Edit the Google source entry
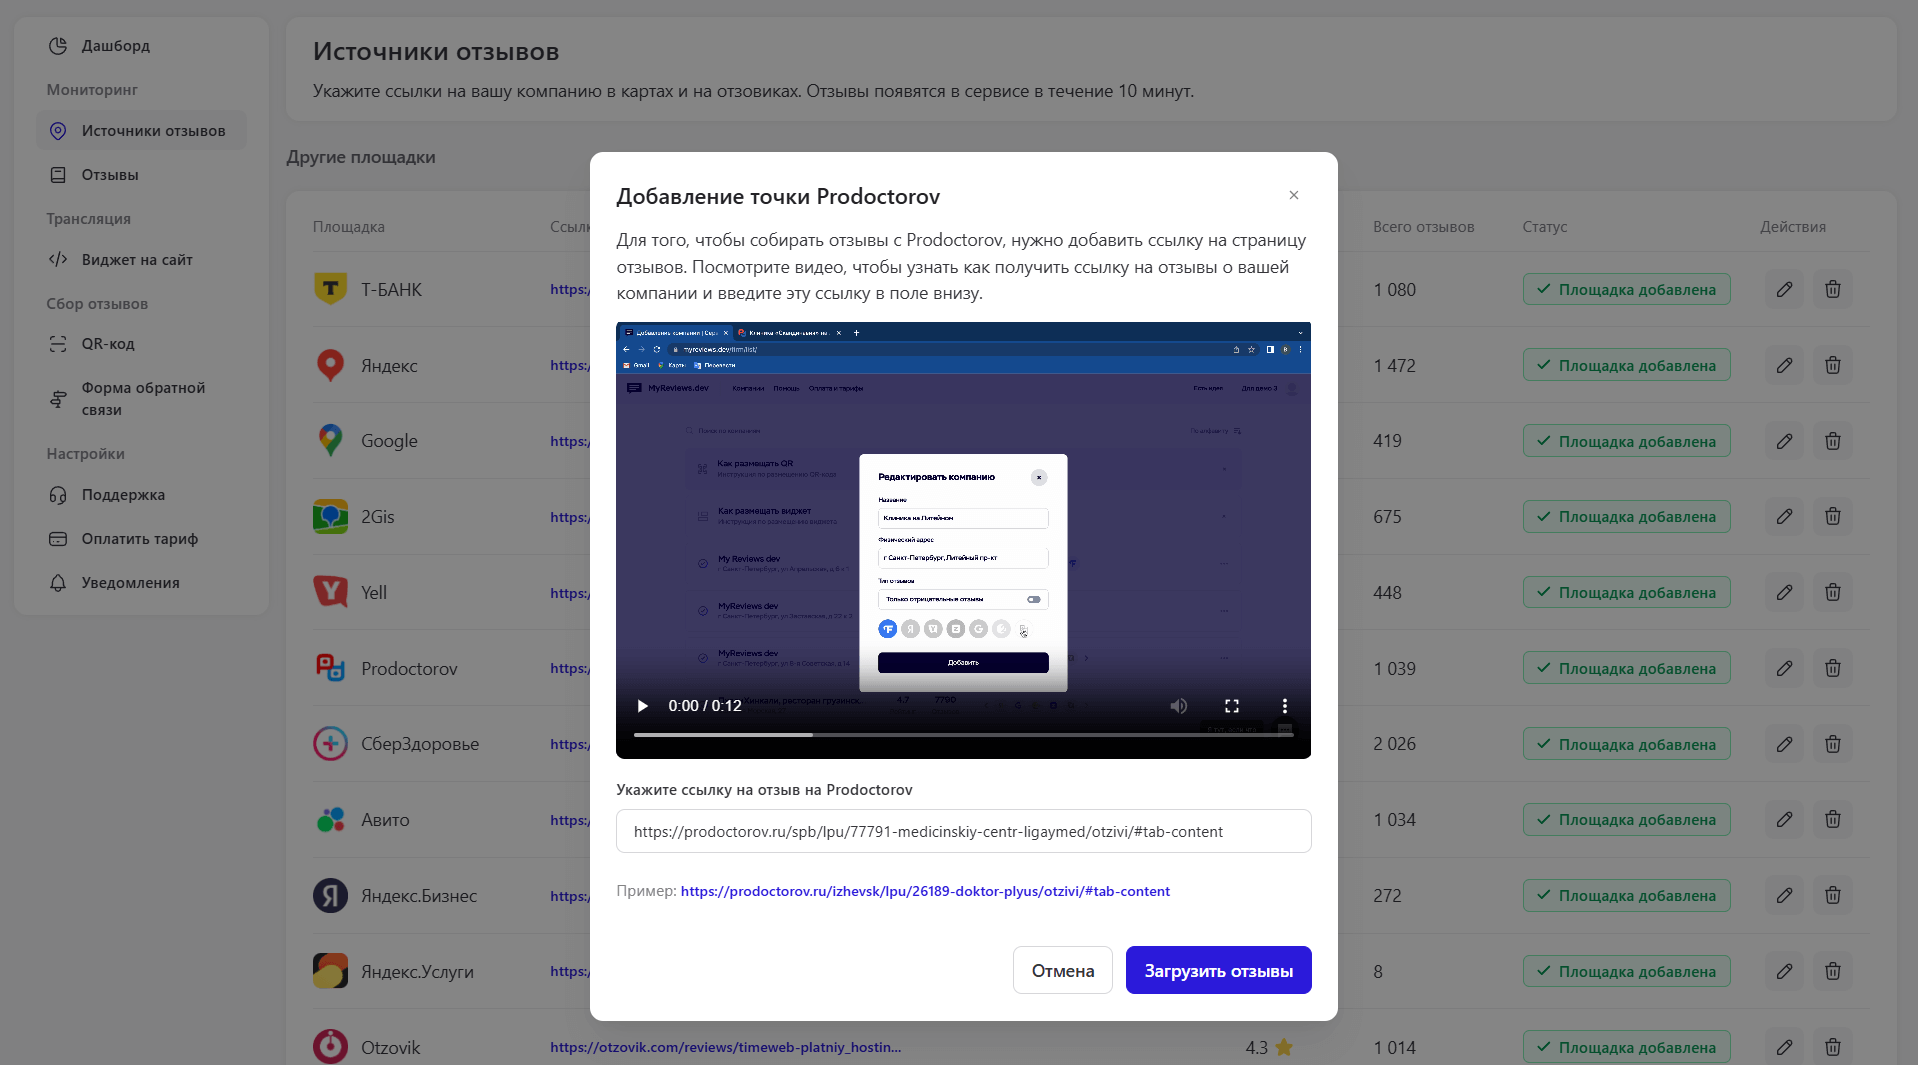 coord(1784,441)
